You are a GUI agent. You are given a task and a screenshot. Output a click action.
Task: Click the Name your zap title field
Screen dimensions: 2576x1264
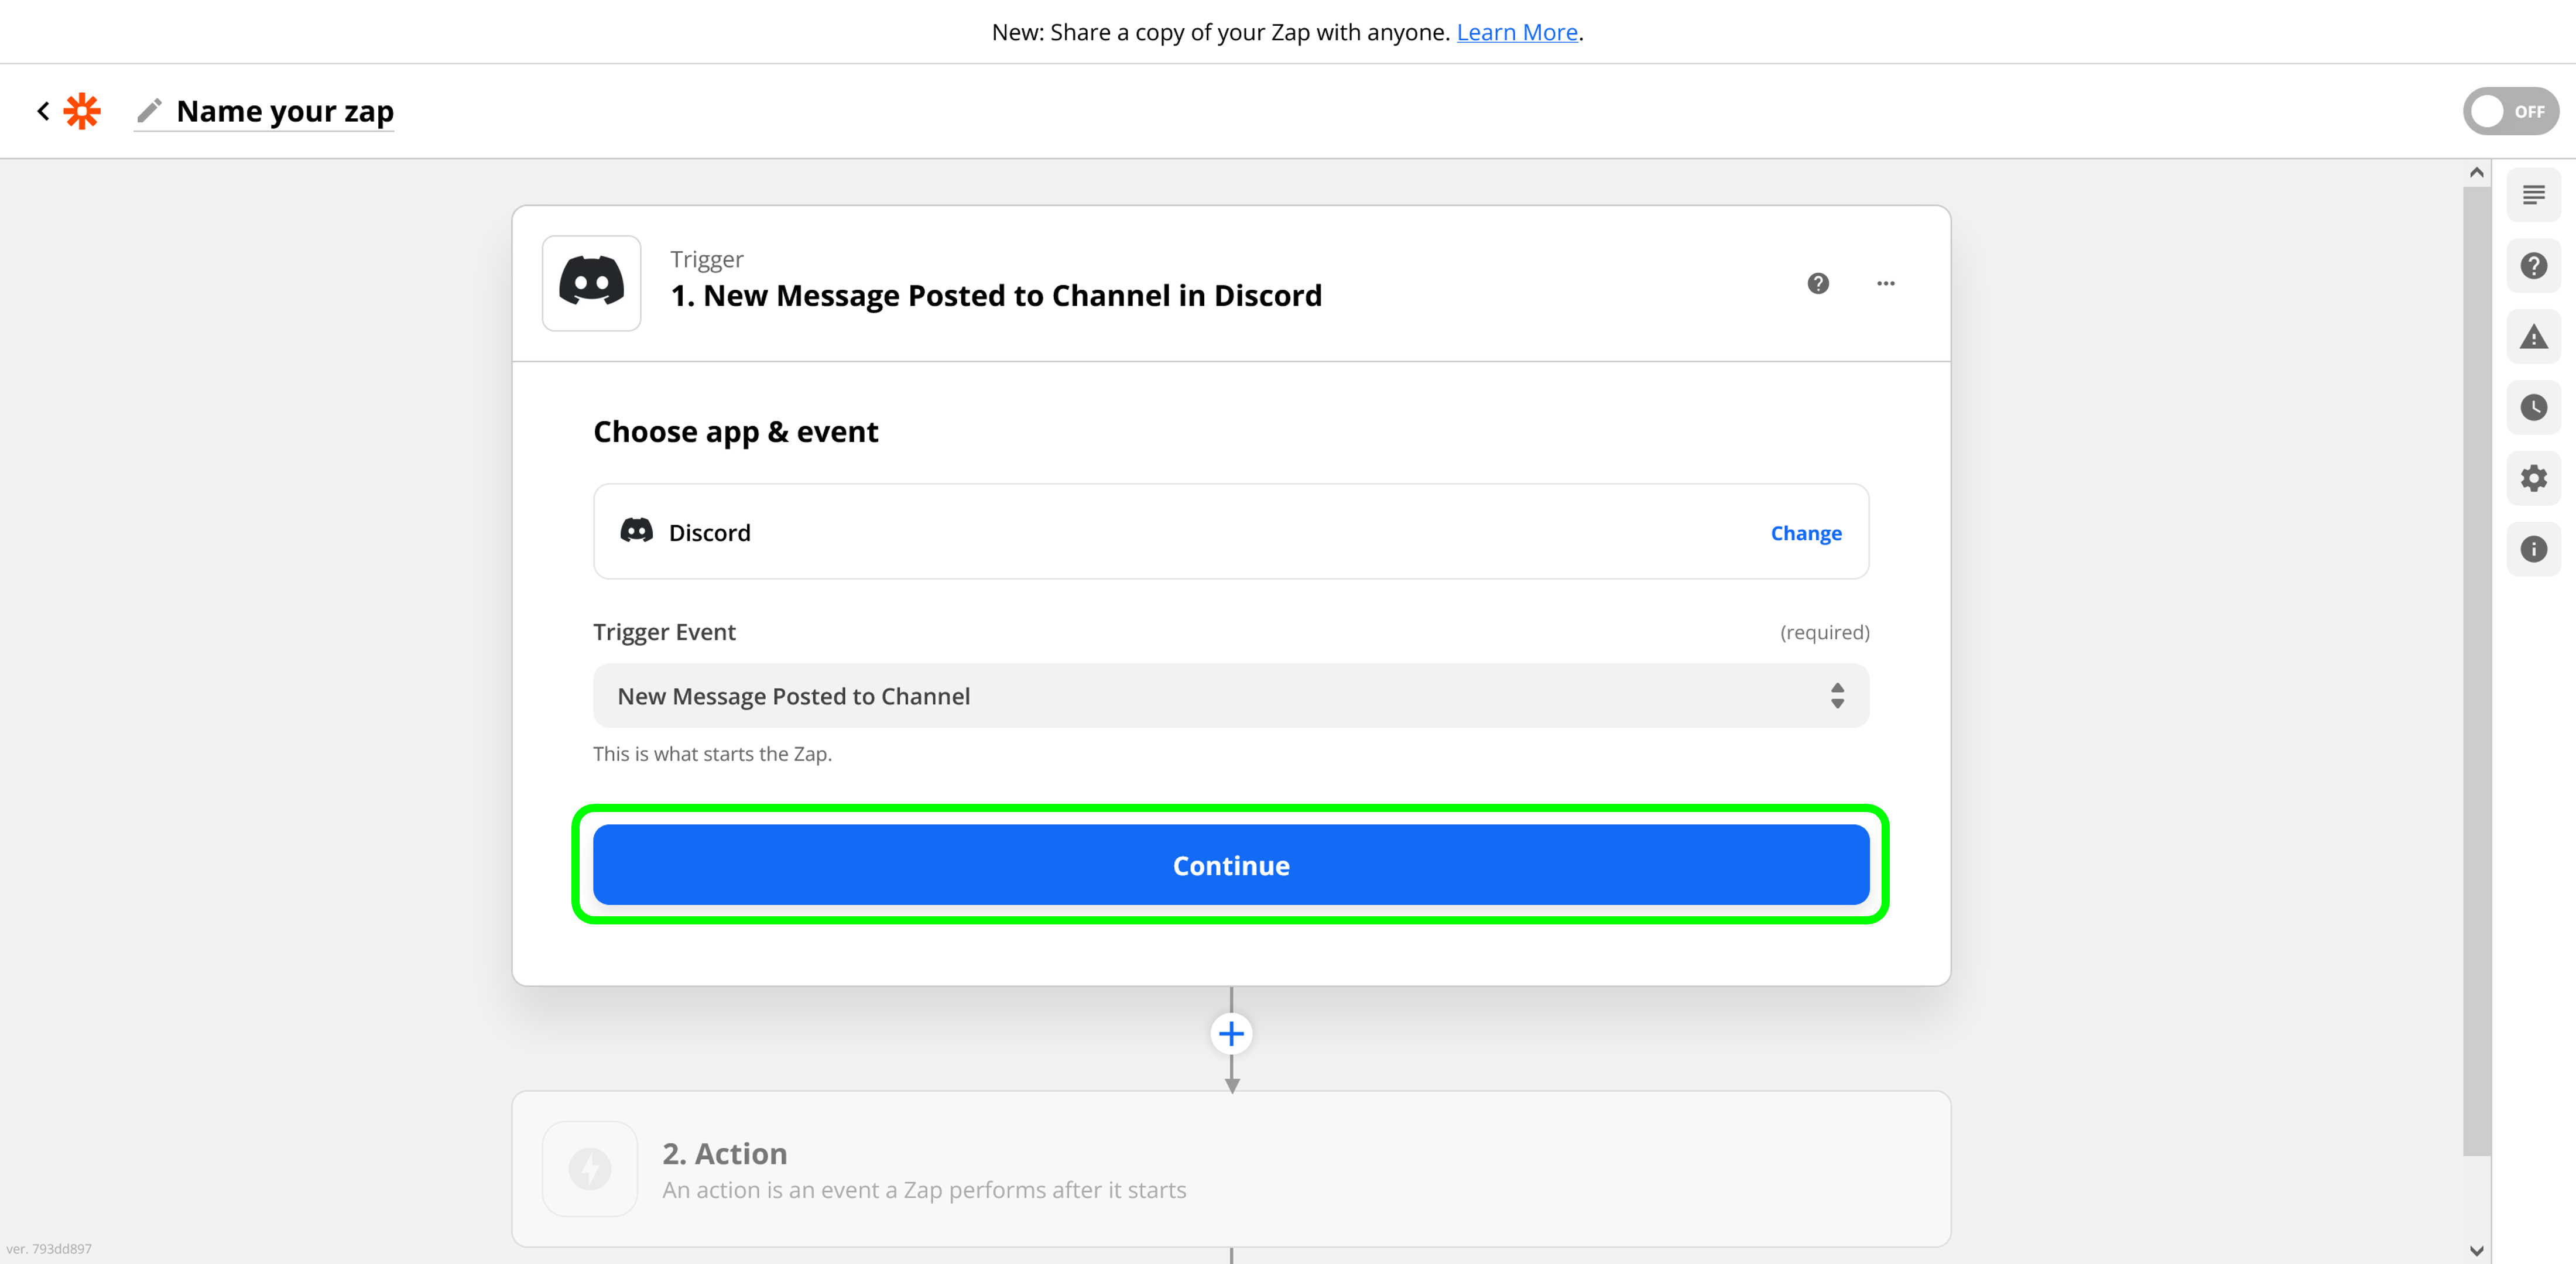(x=285, y=111)
